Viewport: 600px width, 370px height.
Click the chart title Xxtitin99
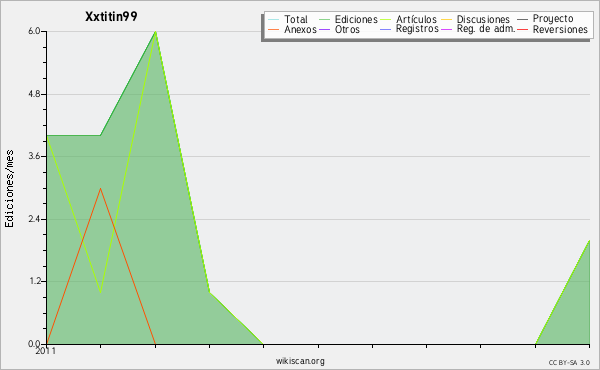point(111,16)
